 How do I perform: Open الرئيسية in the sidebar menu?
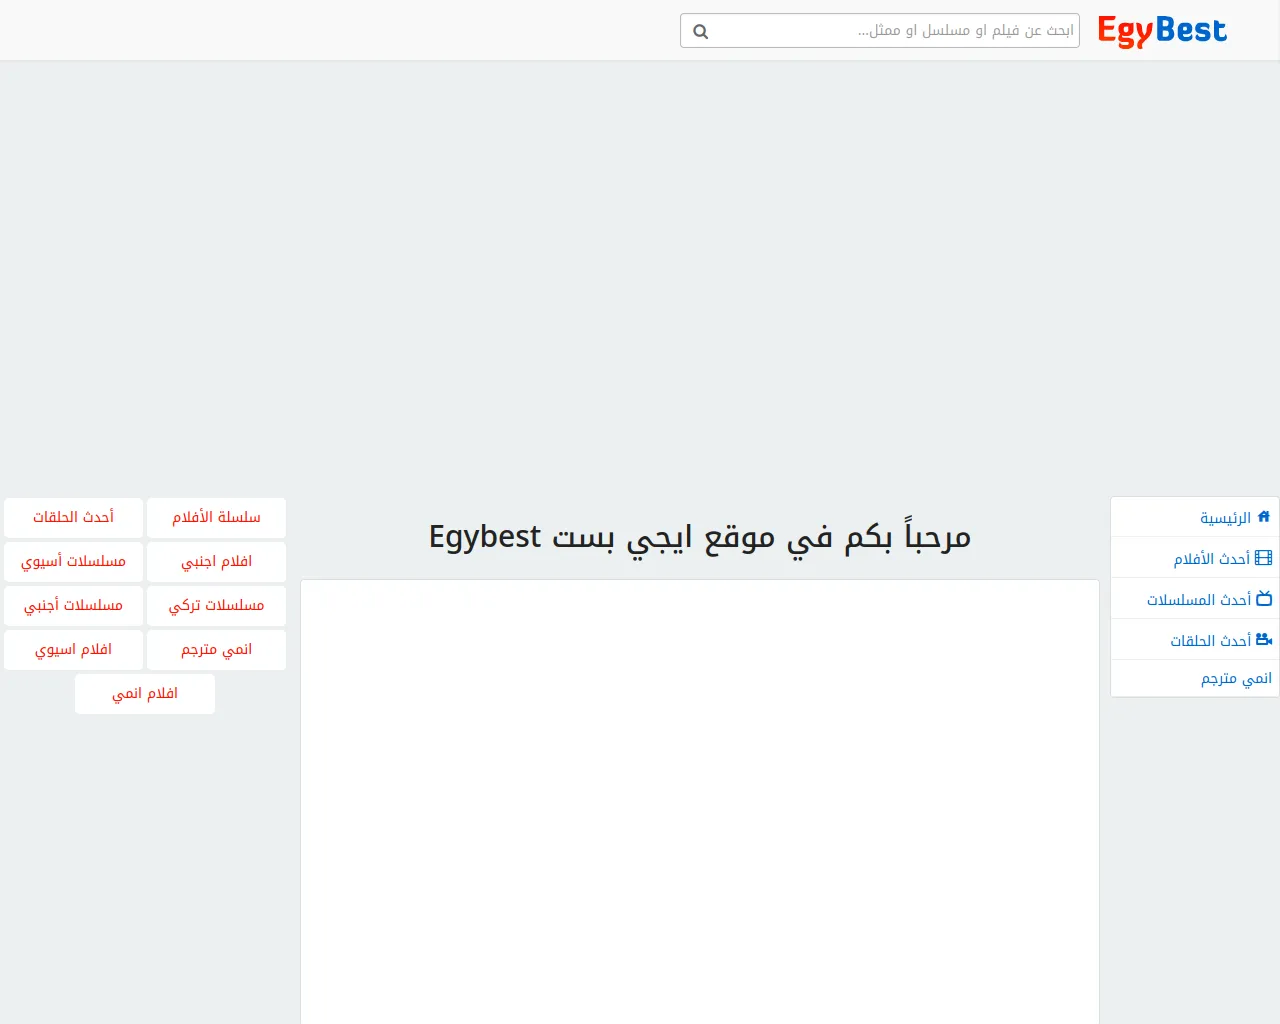coord(1195,517)
